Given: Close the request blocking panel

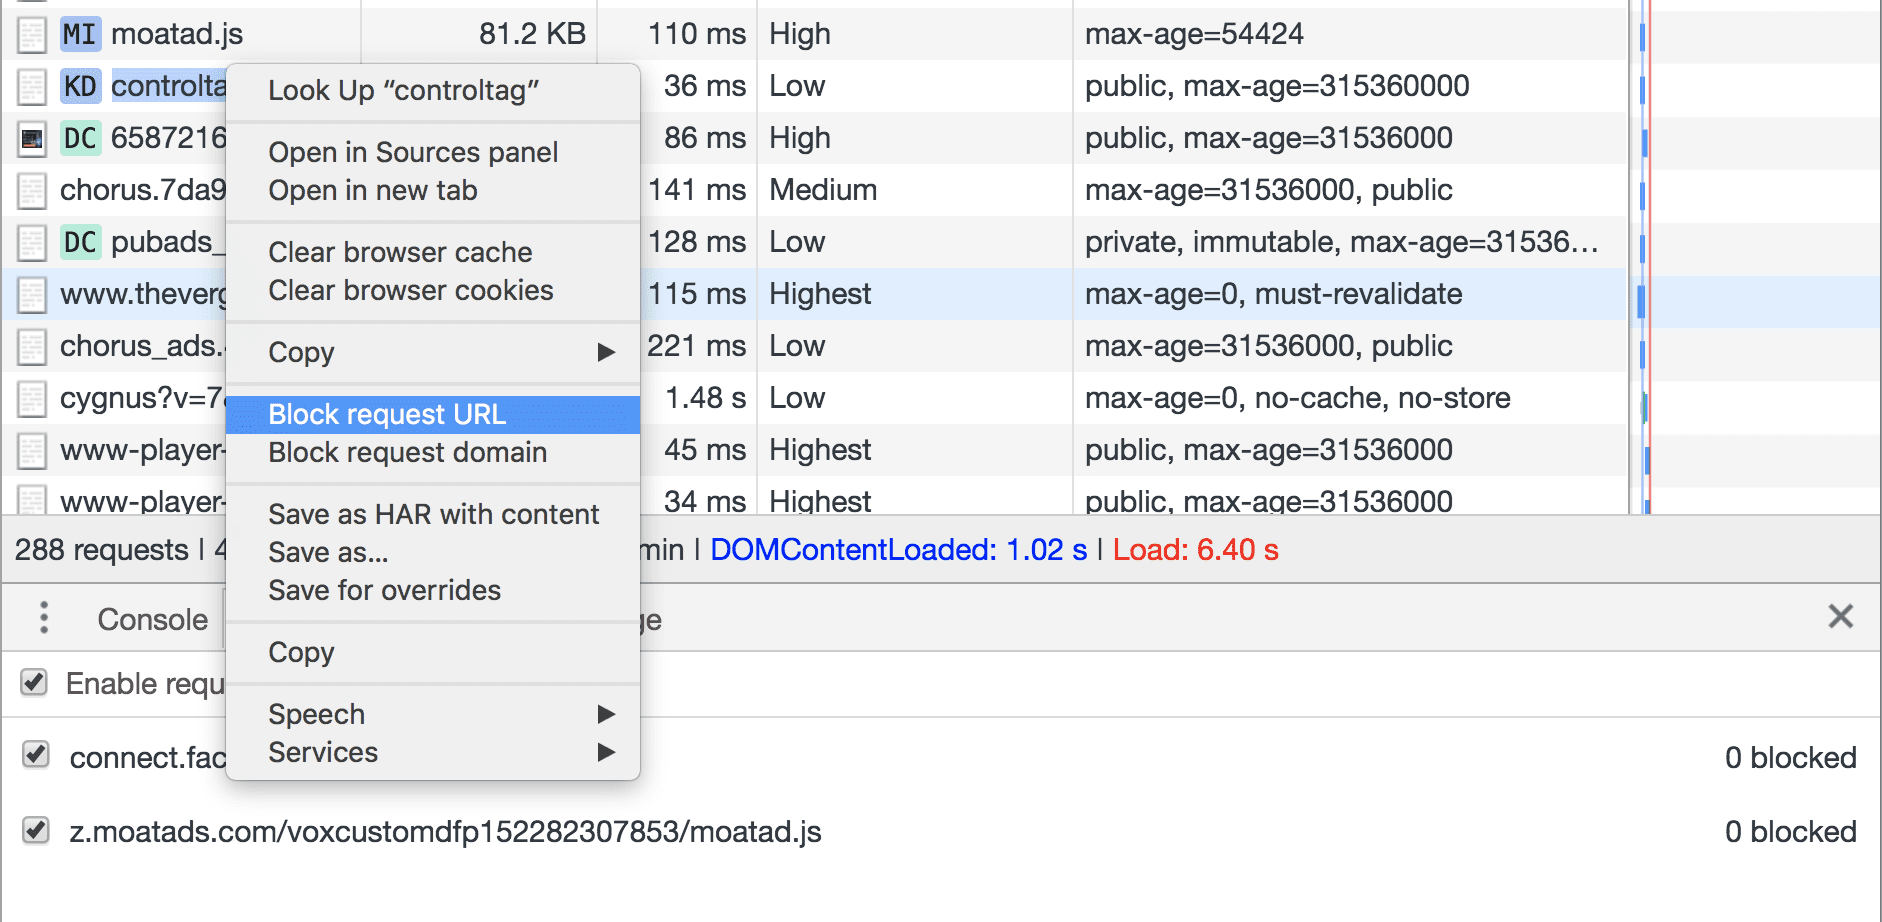Looking at the screenshot, I should coord(1841,617).
